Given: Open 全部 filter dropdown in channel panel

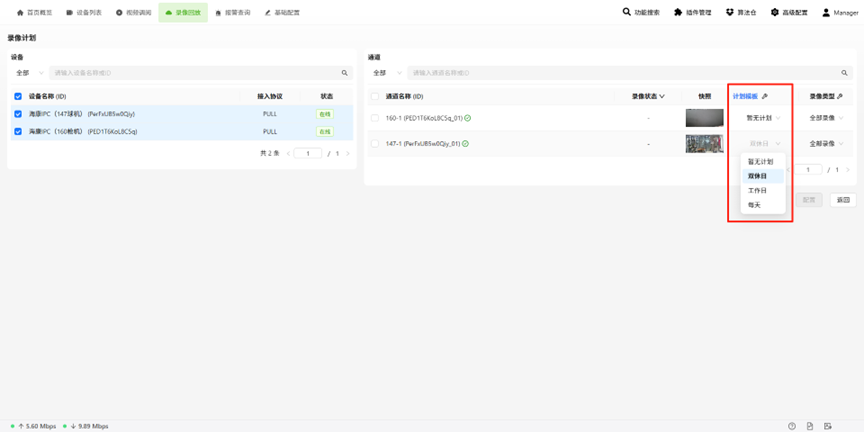Looking at the screenshot, I should tap(387, 73).
